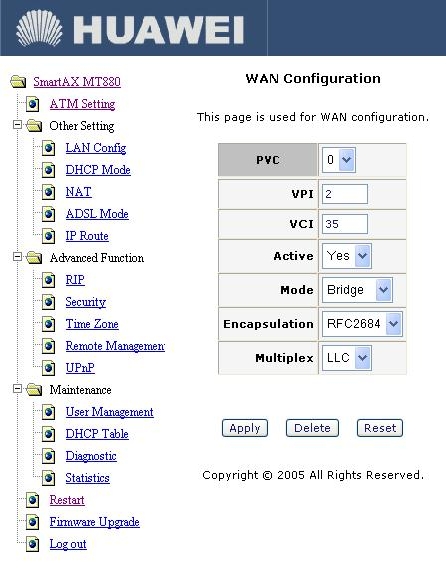Image resolution: width=446 pixels, height=586 pixels.
Task: Open the UPnP link
Action: coord(80,368)
